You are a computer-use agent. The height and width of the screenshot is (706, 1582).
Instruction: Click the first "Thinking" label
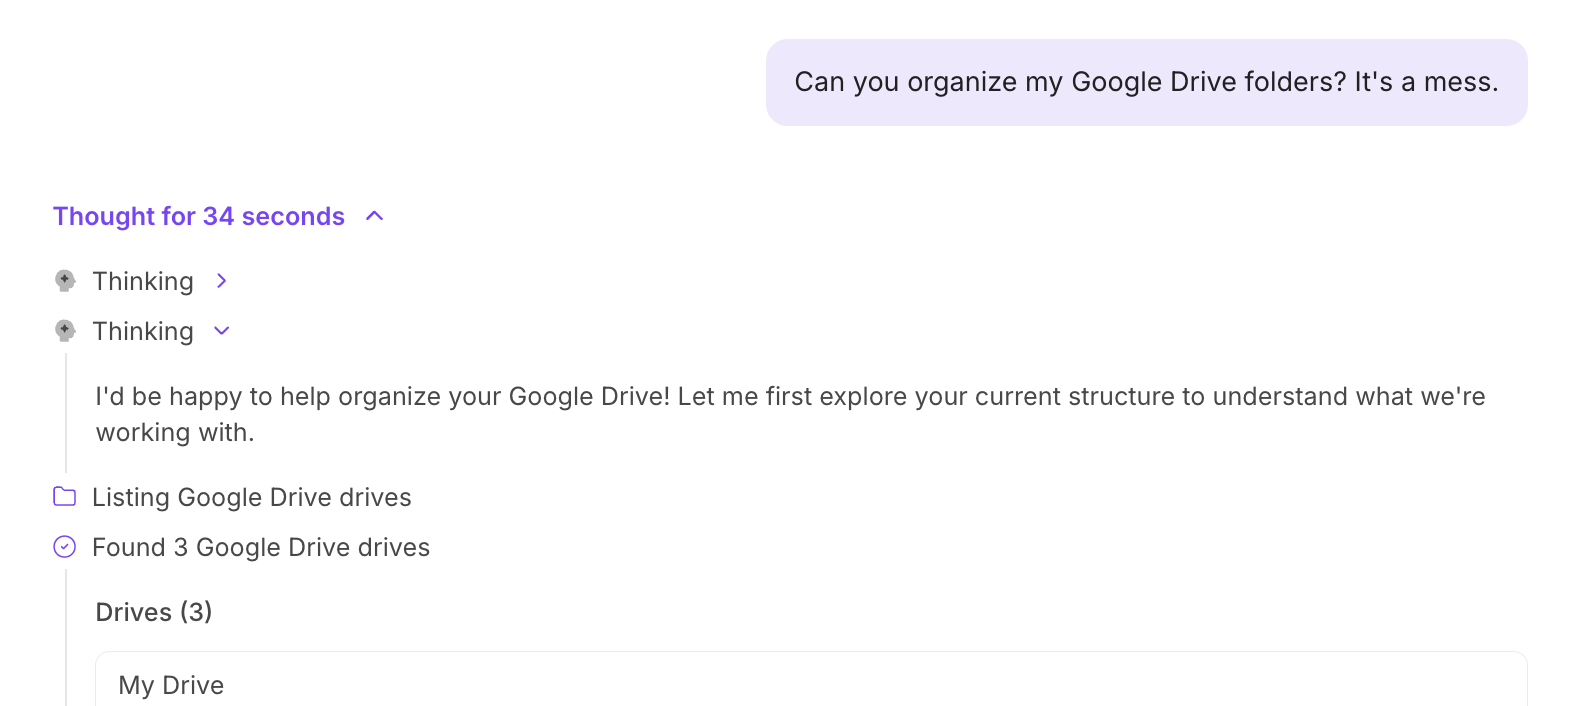[143, 281]
